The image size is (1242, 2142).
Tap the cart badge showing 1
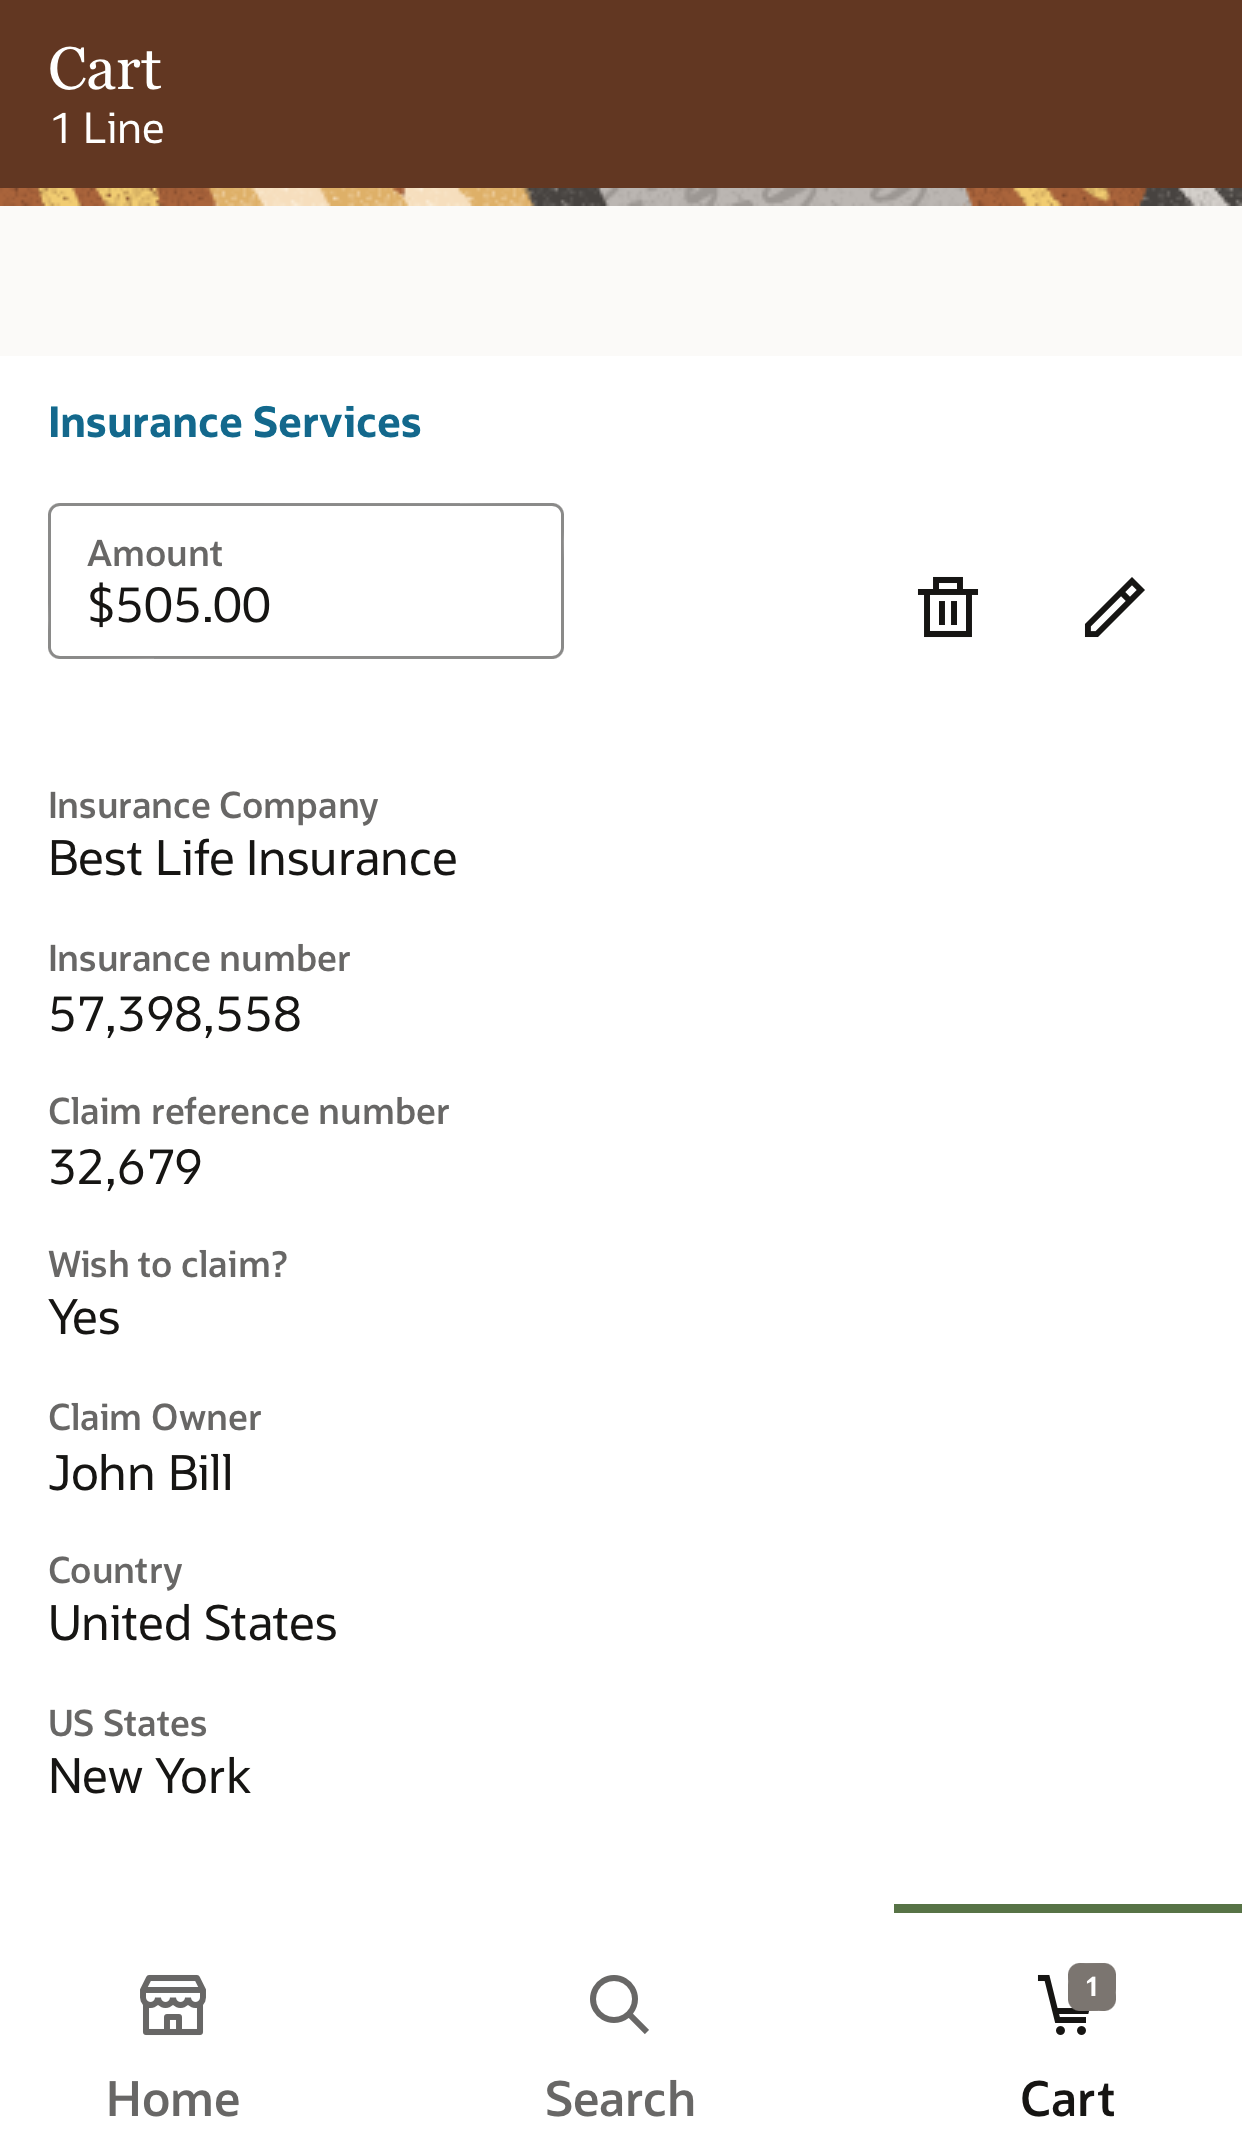pos(1092,1987)
